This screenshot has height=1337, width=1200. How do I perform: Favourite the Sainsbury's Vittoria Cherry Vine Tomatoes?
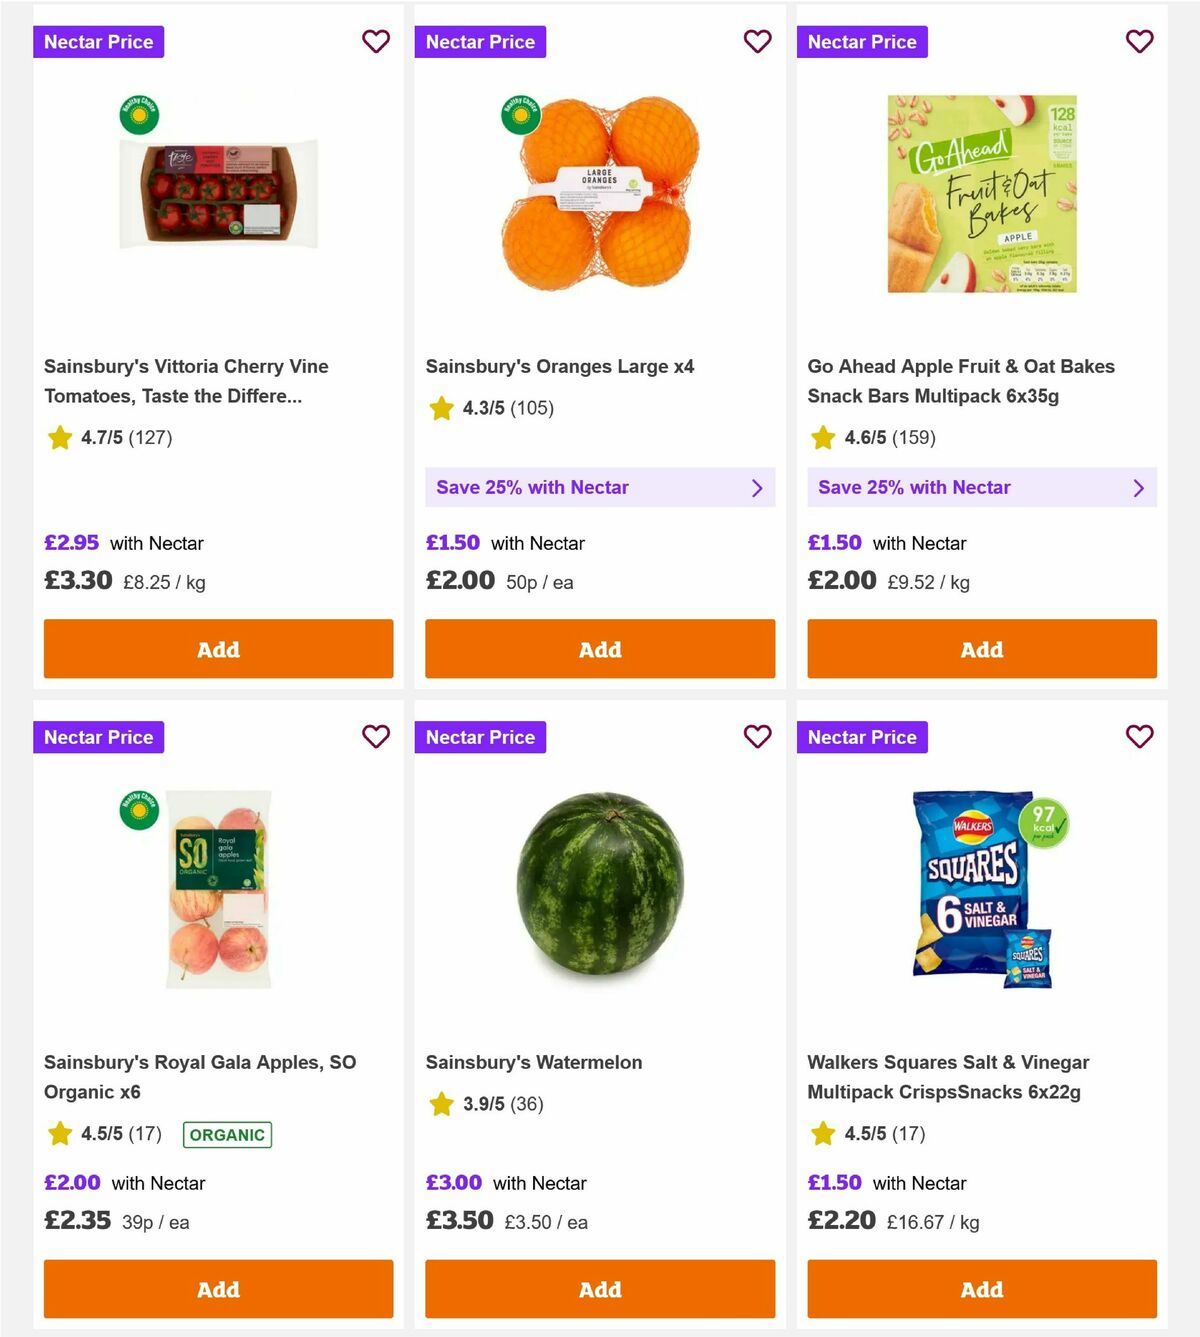point(376,41)
